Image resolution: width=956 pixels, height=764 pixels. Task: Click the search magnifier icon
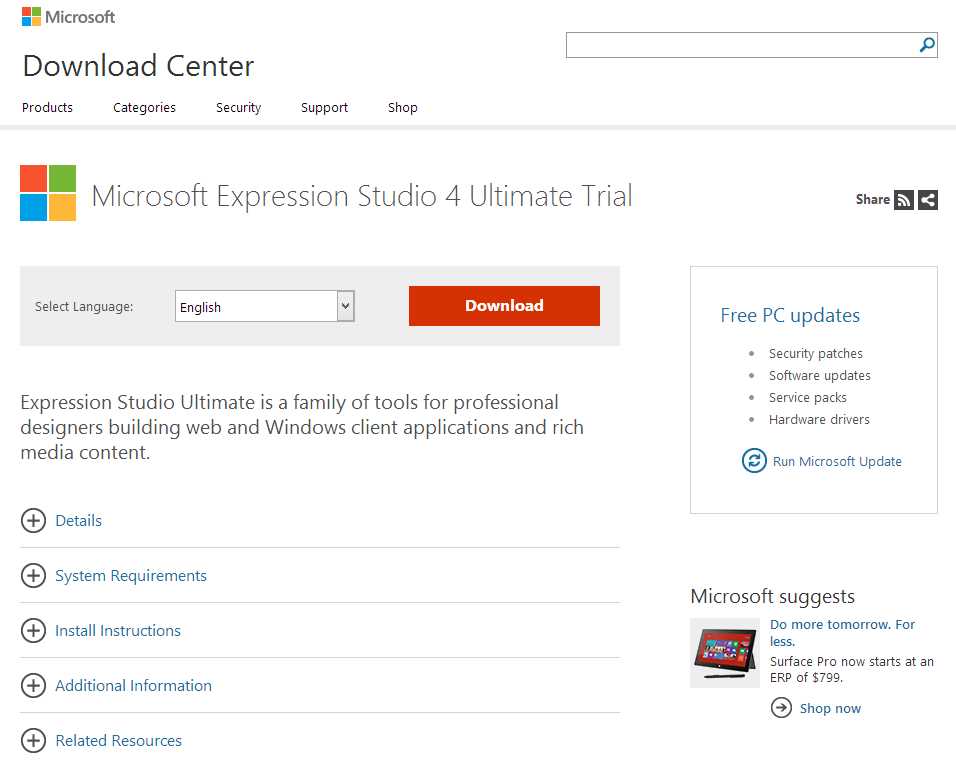click(926, 45)
